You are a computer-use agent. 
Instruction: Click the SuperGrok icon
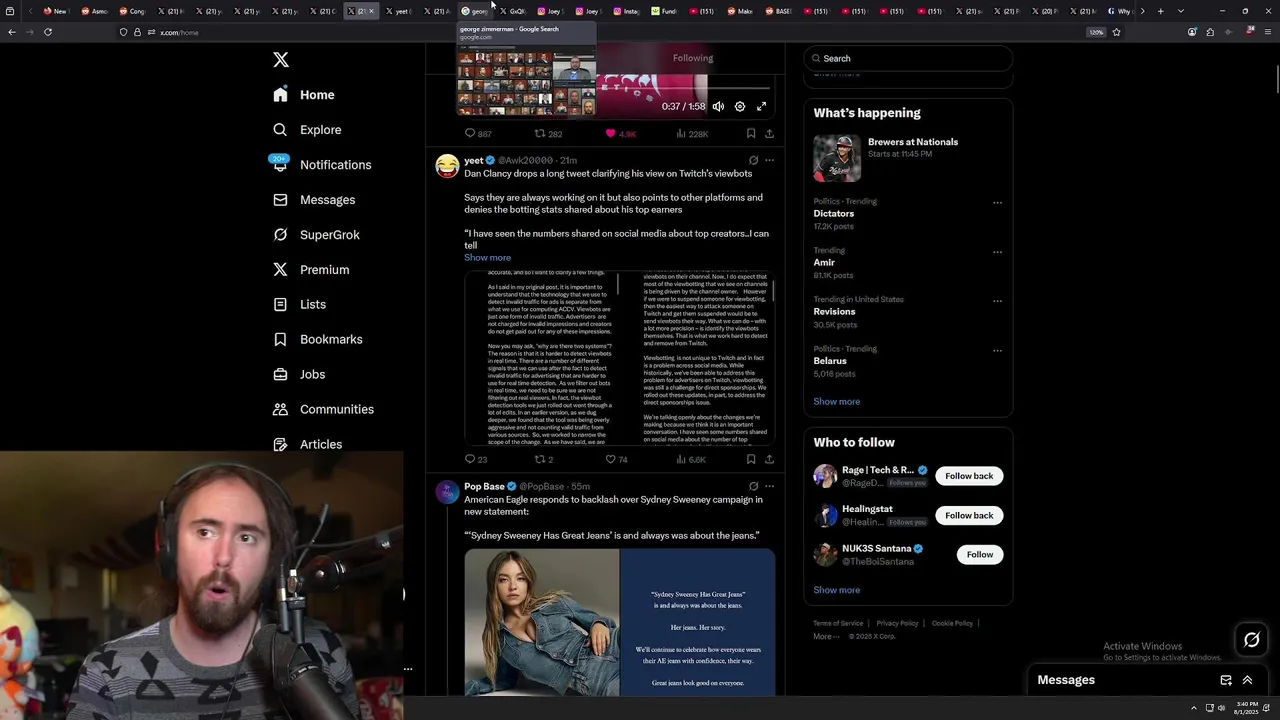[280, 235]
